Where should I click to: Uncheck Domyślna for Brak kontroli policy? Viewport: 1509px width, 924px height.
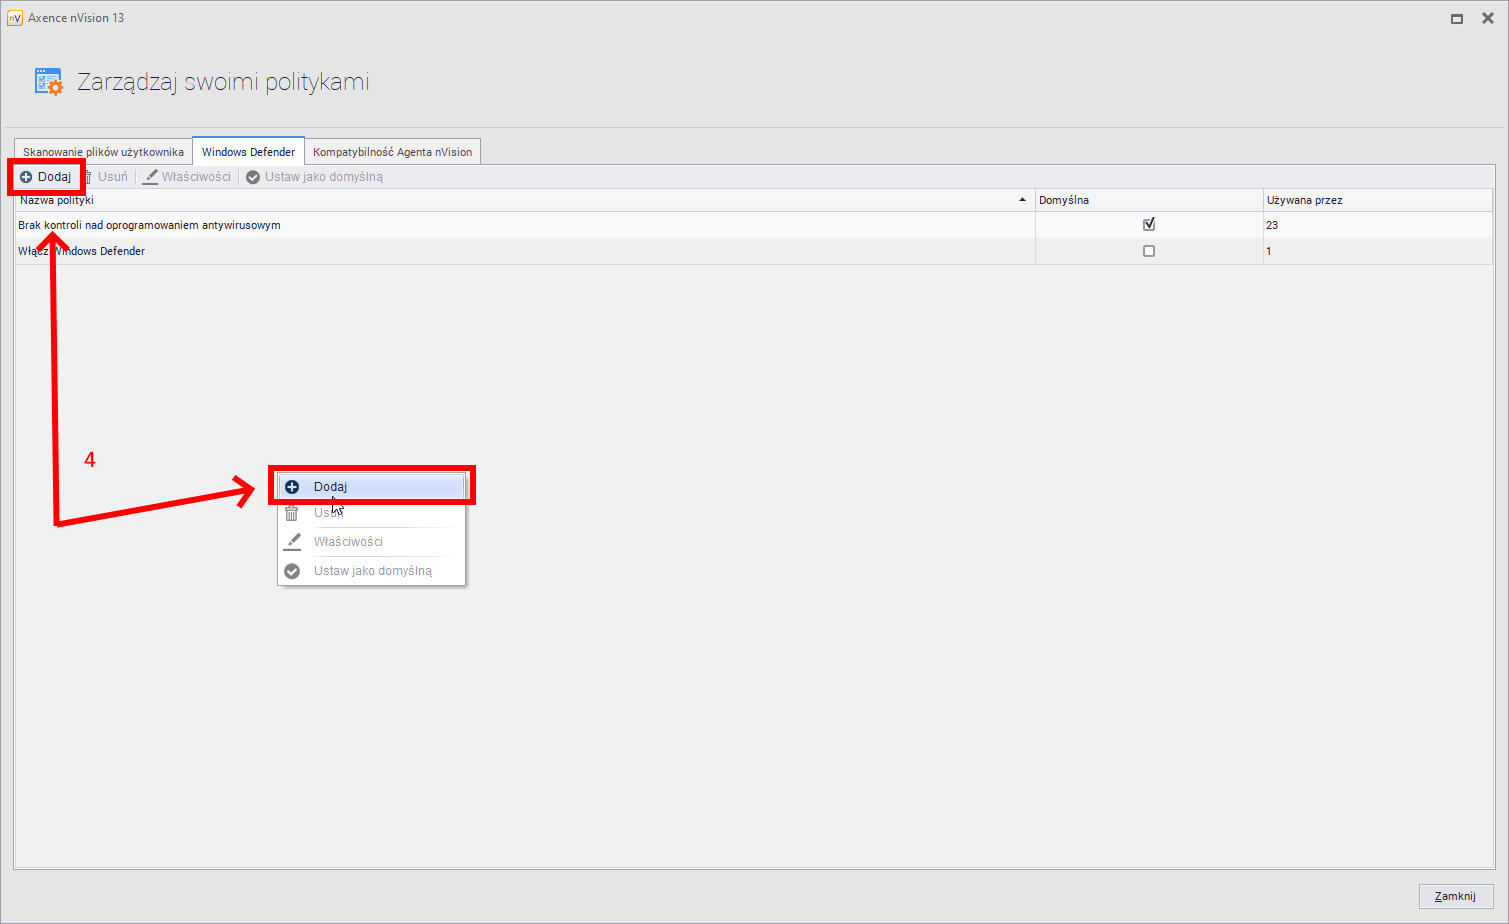1149,225
